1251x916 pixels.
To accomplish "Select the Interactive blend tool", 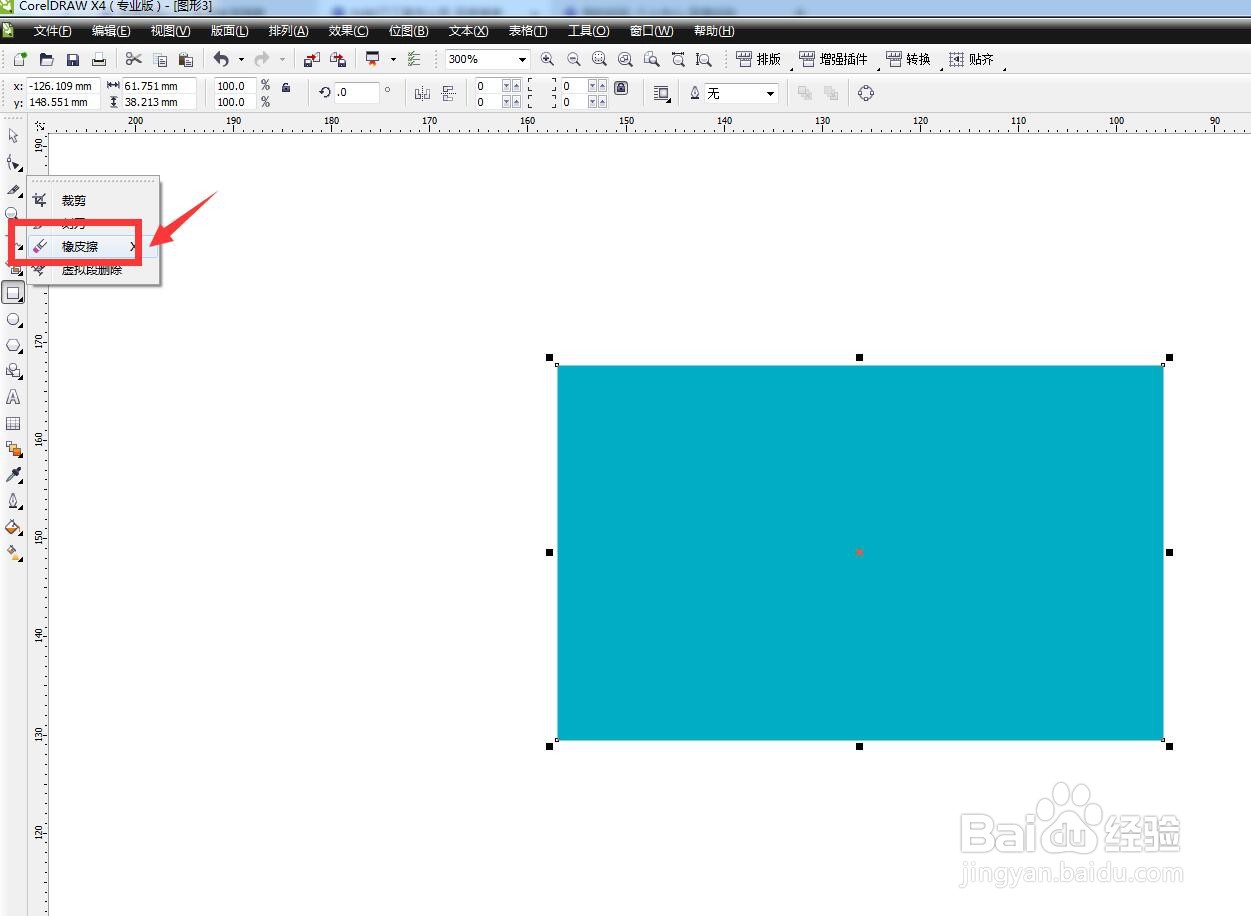I will pos(13,449).
